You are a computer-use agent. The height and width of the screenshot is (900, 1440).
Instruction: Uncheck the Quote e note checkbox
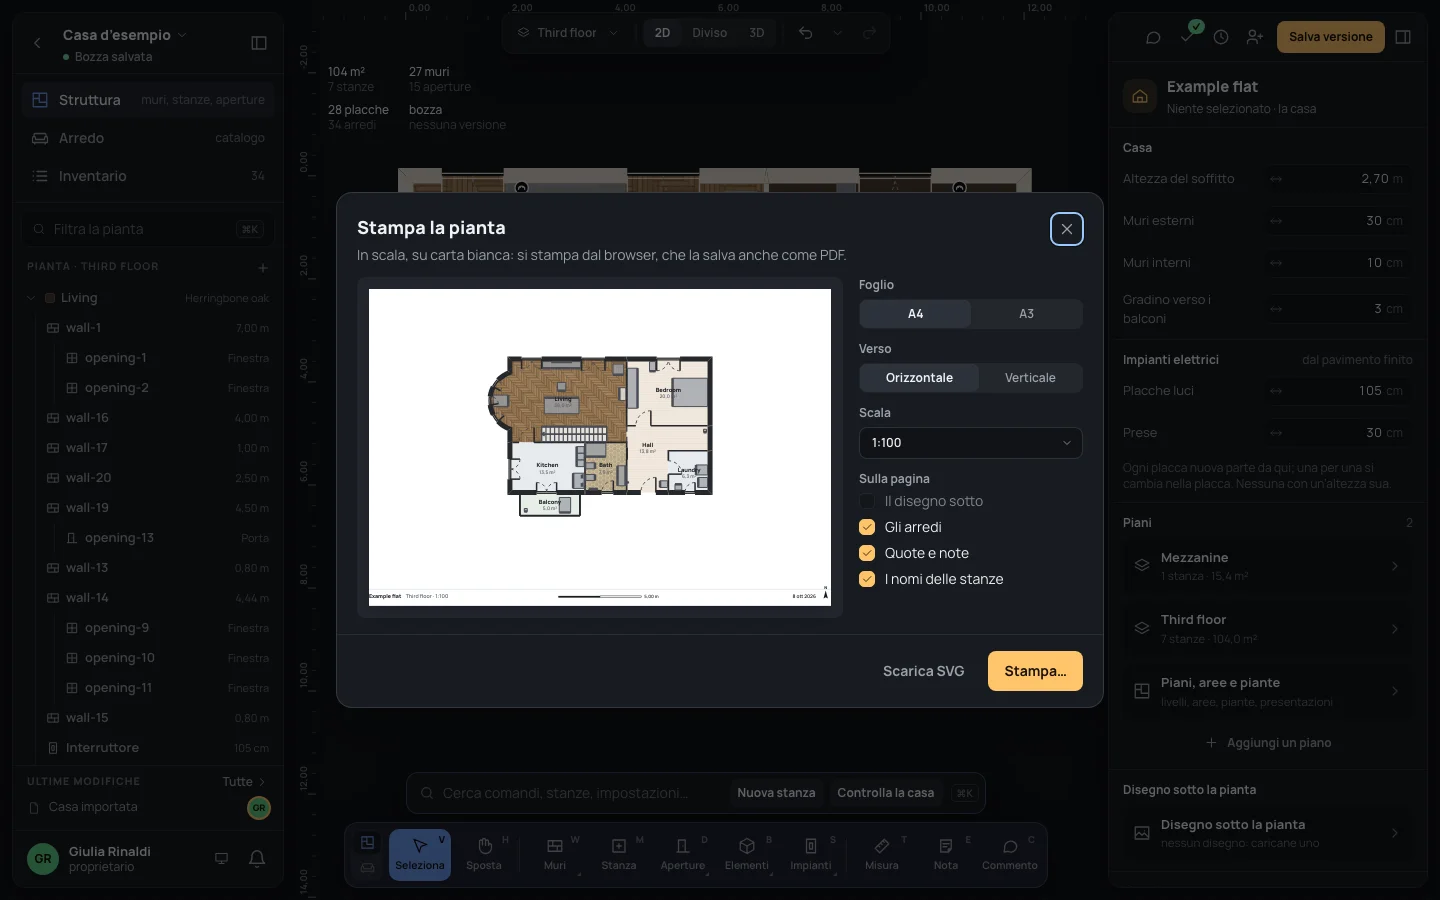[867, 553]
